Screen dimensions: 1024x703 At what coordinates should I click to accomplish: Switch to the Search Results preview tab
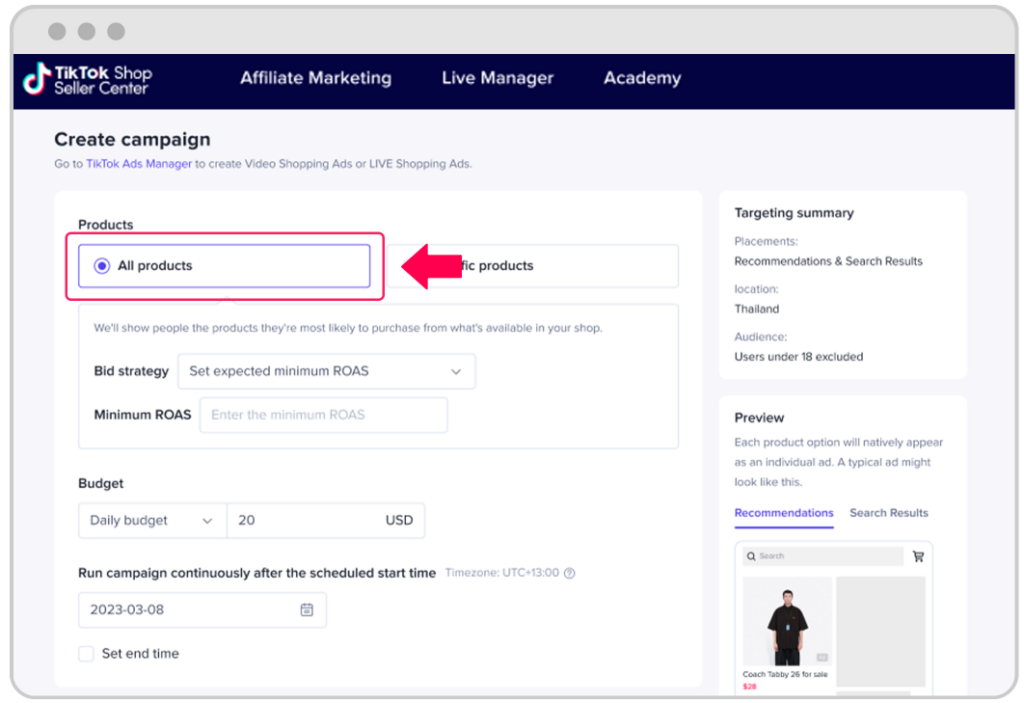coord(889,513)
